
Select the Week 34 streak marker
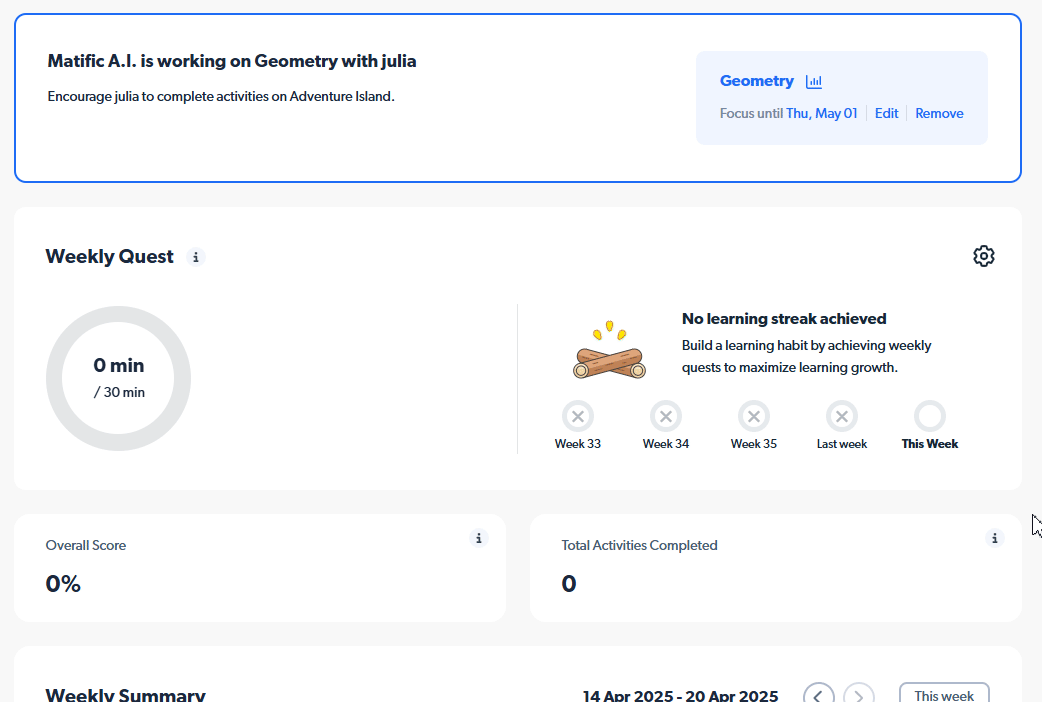click(666, 417)
